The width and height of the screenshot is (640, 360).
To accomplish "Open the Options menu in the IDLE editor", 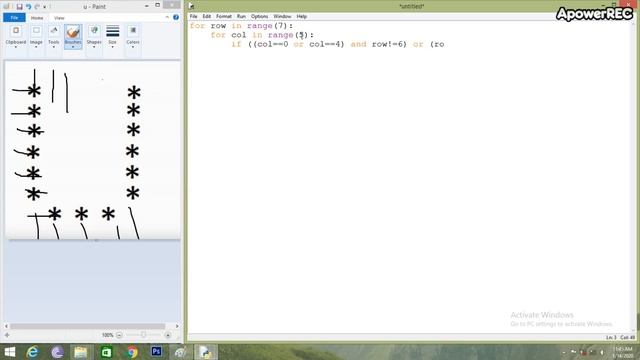I will [259, 16].
